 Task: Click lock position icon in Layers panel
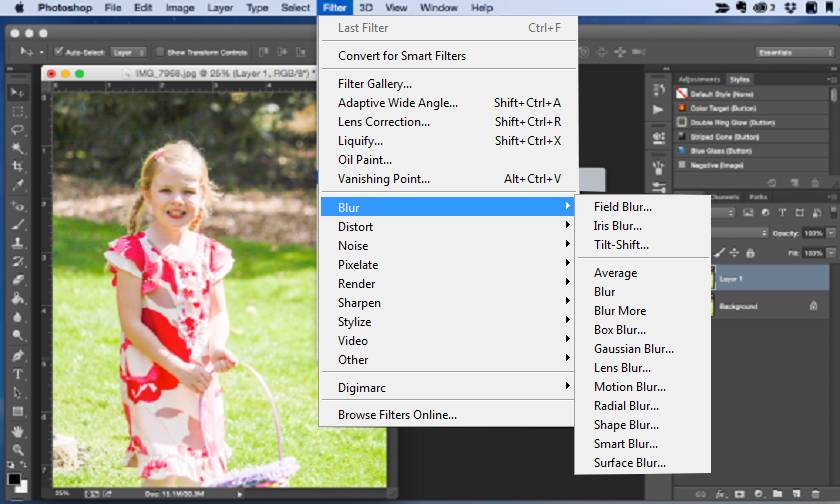click(734, 252)
